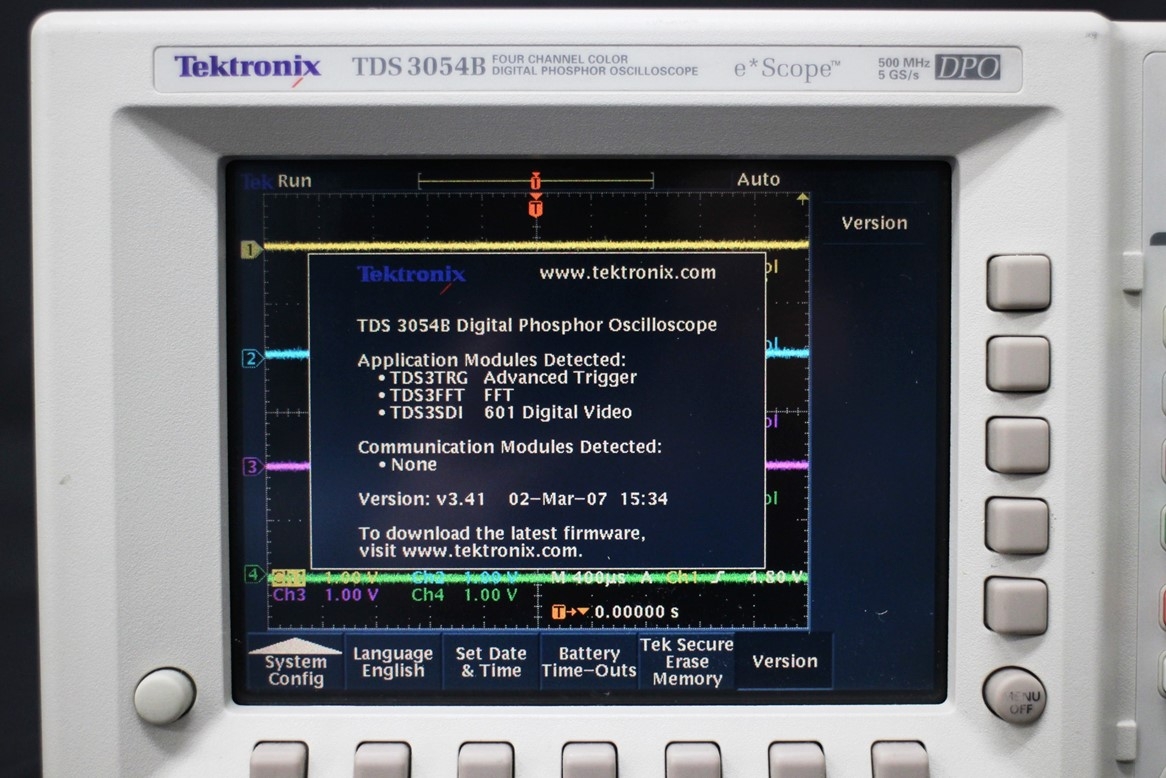Screen dimensions: 1166x778
Task: Push bezel button below Battery Time-Outs
Action: pos(589,759)
